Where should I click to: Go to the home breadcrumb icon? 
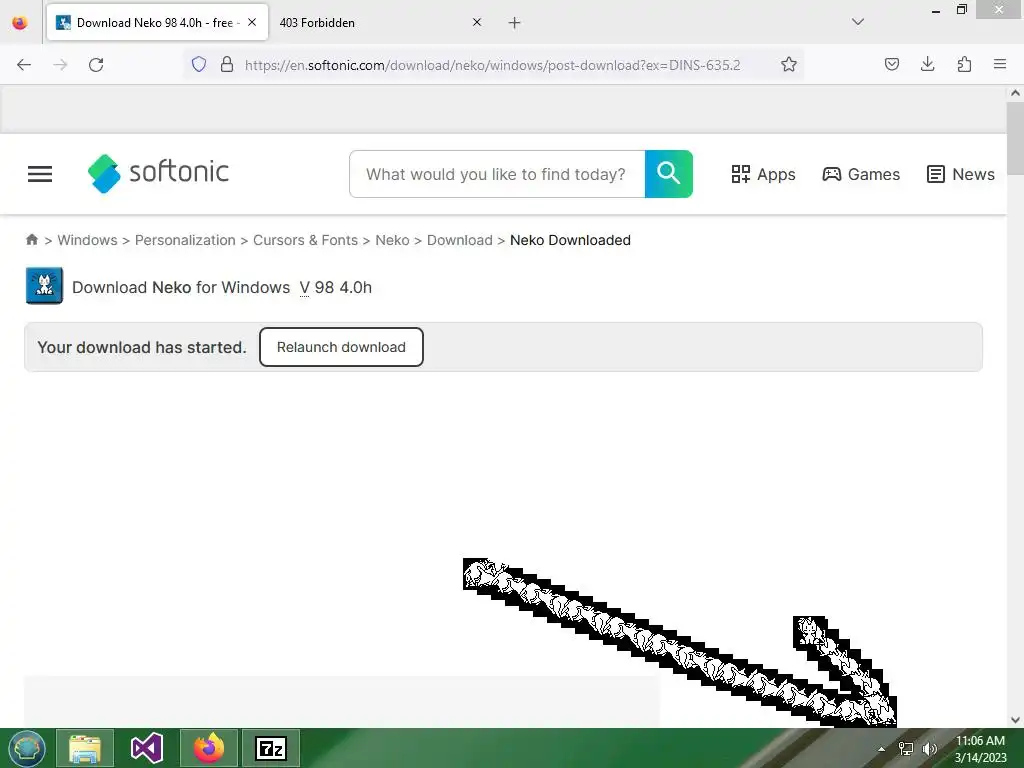(x=31, y=240)
